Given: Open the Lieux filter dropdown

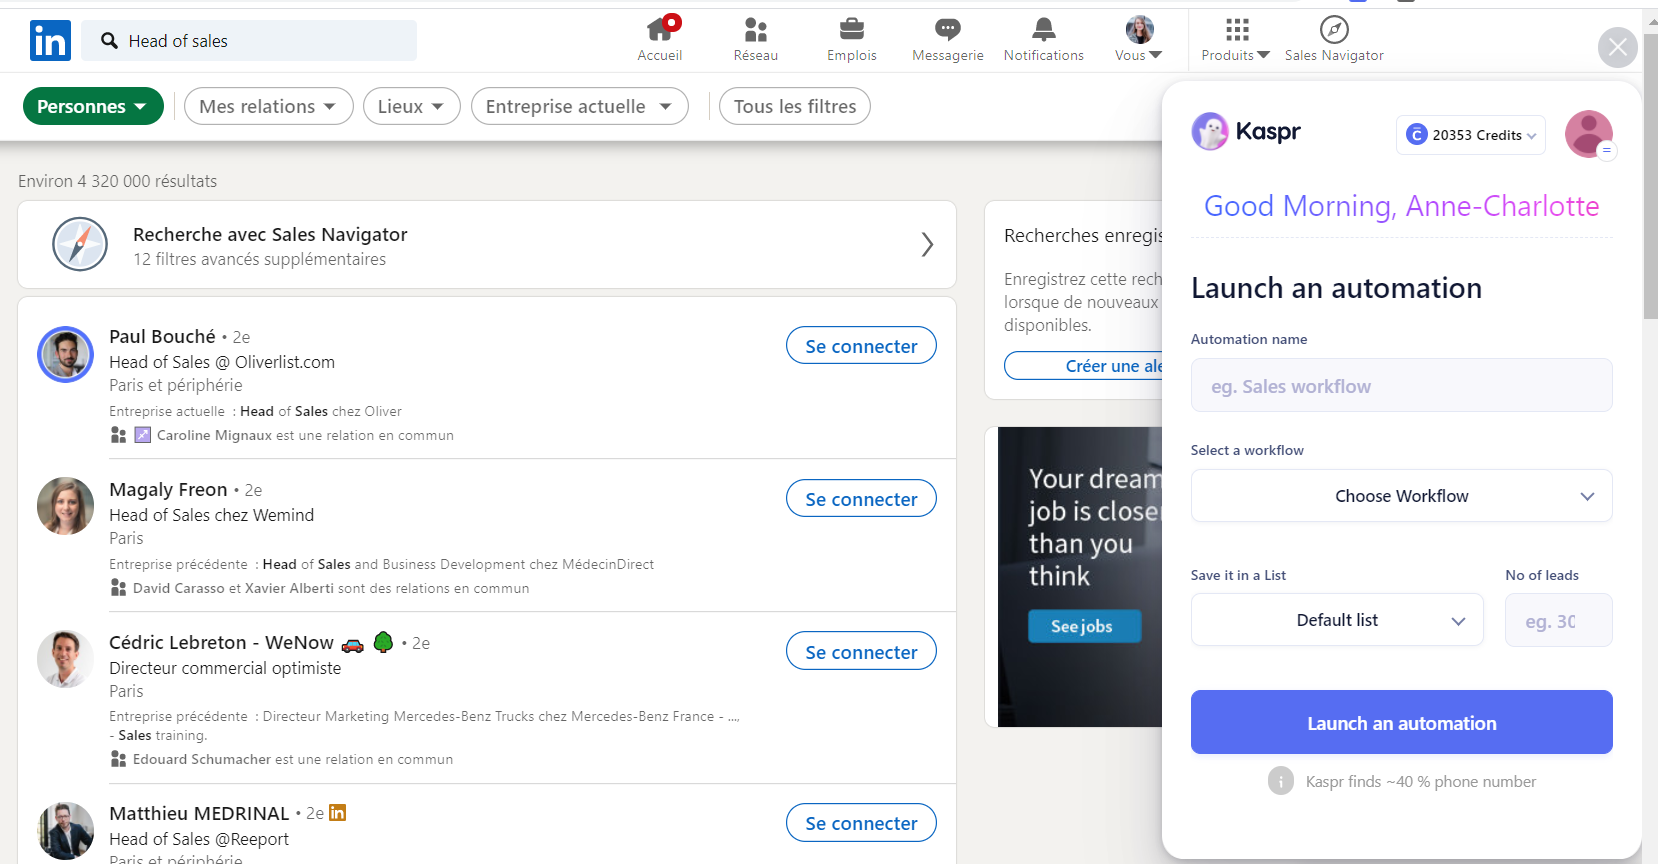Looking at the screenshot, I should click(411, 106).
